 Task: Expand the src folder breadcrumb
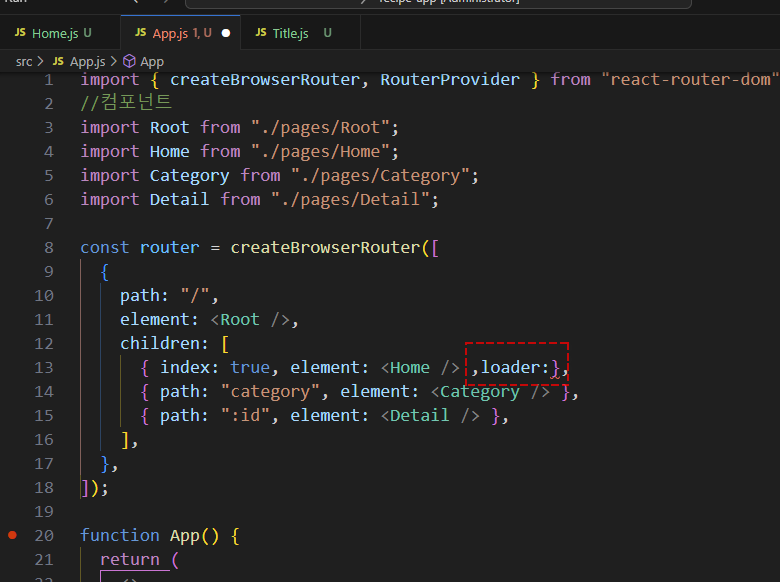(24, 61)
